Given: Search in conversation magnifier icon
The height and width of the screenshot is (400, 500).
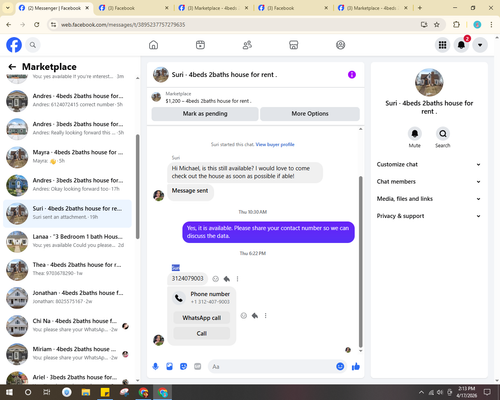Looking at the screenshot, I should (443, 134).
